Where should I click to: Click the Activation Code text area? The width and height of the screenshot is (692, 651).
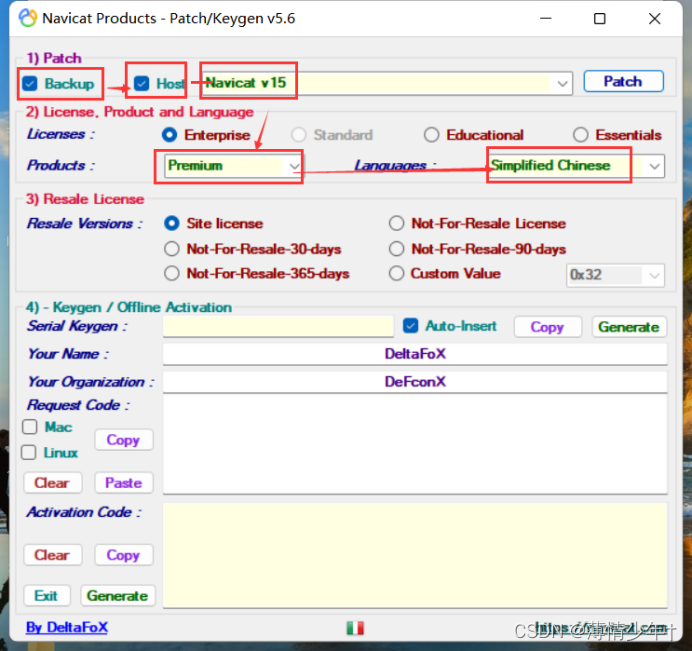(x=415, y=555)
